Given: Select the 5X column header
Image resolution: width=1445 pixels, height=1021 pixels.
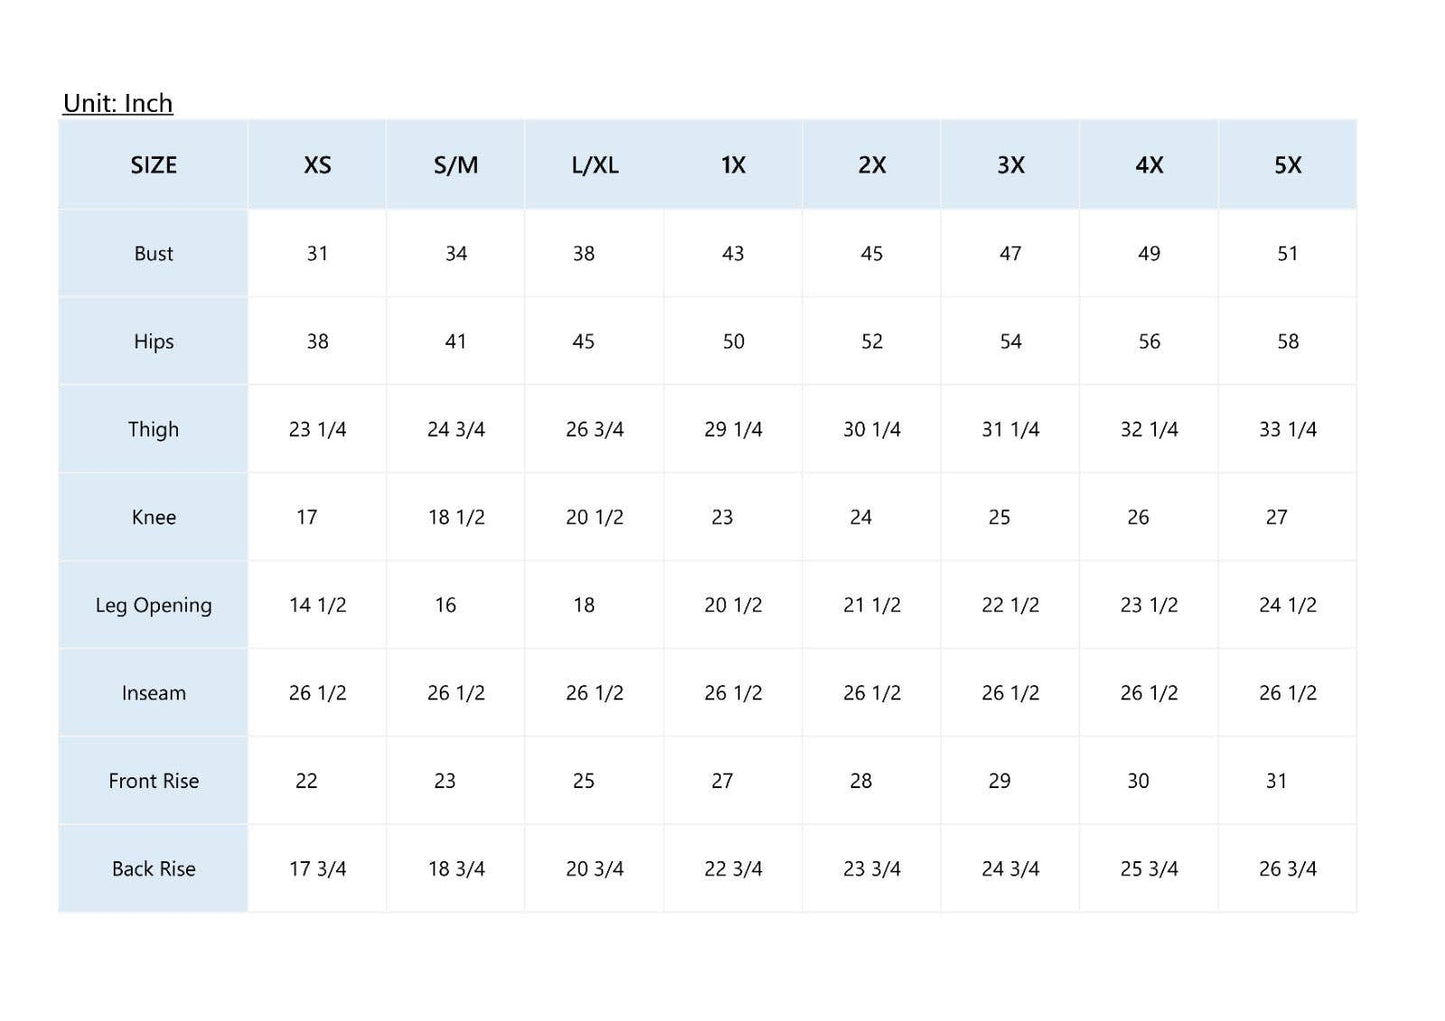Looking at the screenshot, I should [1288, 165].
